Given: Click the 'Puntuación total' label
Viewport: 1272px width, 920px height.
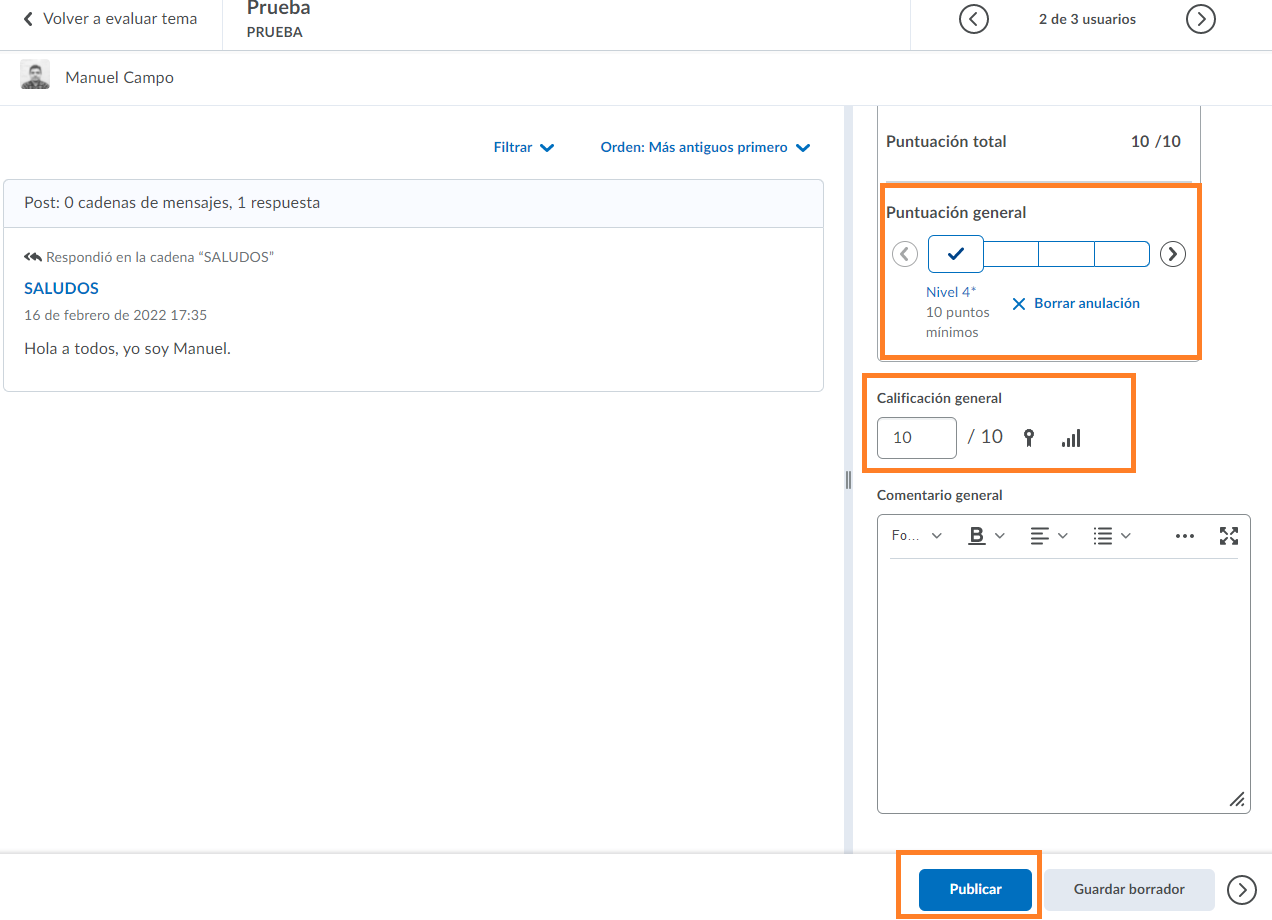Looking at the screenshot, I should pyautogui.click(x=946, y=141).
